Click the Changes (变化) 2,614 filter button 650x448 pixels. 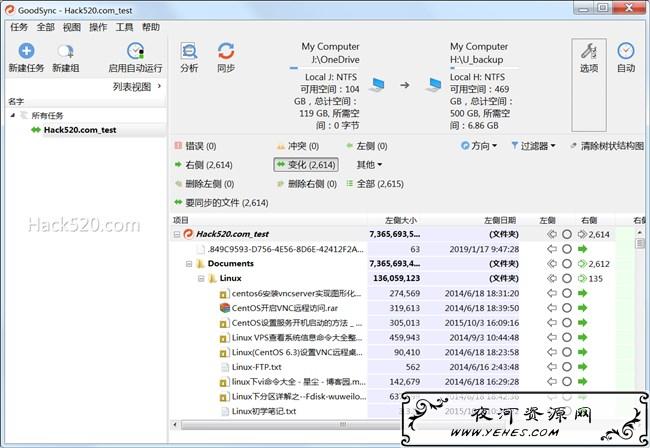click(x=306, y=165)
